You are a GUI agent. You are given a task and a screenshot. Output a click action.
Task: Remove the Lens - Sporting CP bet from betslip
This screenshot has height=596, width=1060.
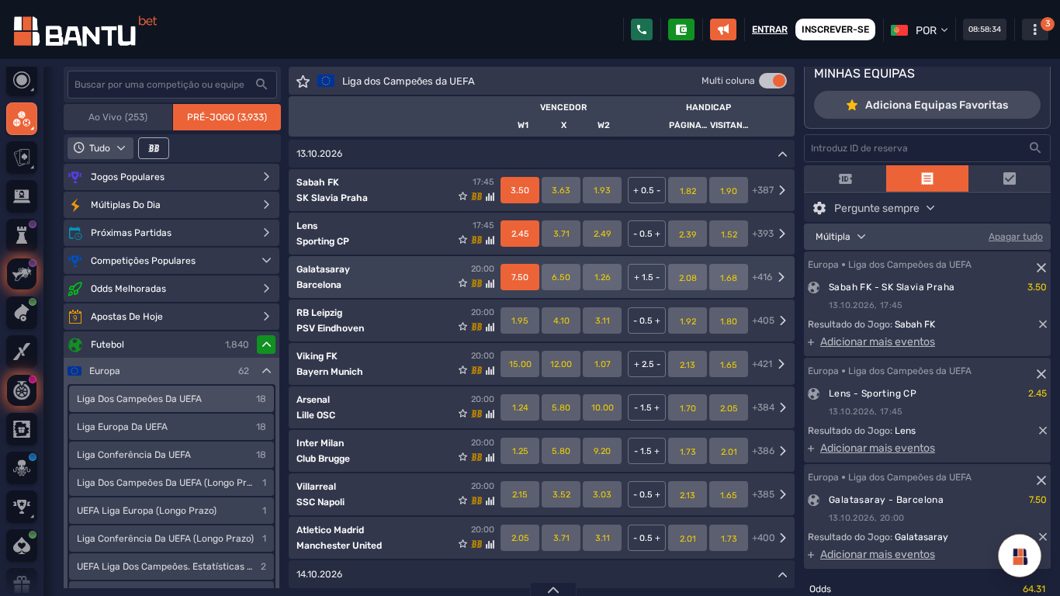[1041, 374]
